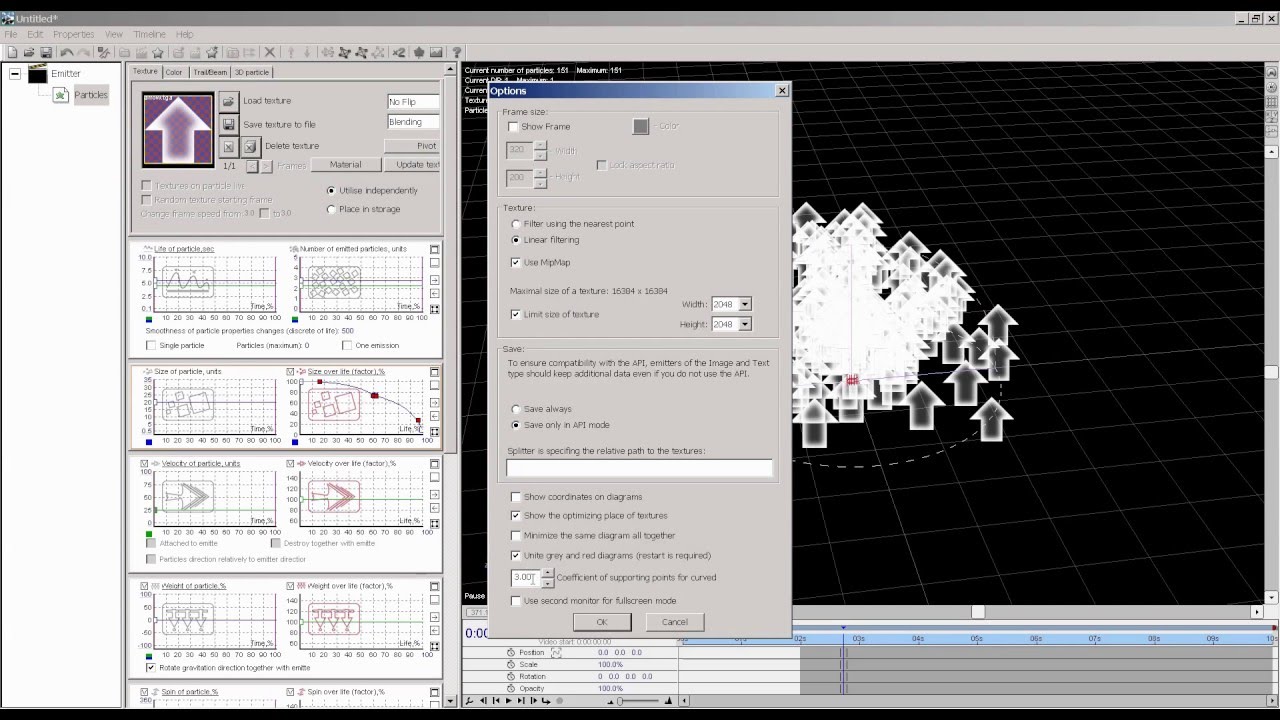The width and height of the screenshot is (1280, 720).
Task: Click the x2 toolbar icon
Action: coord(399,52)
